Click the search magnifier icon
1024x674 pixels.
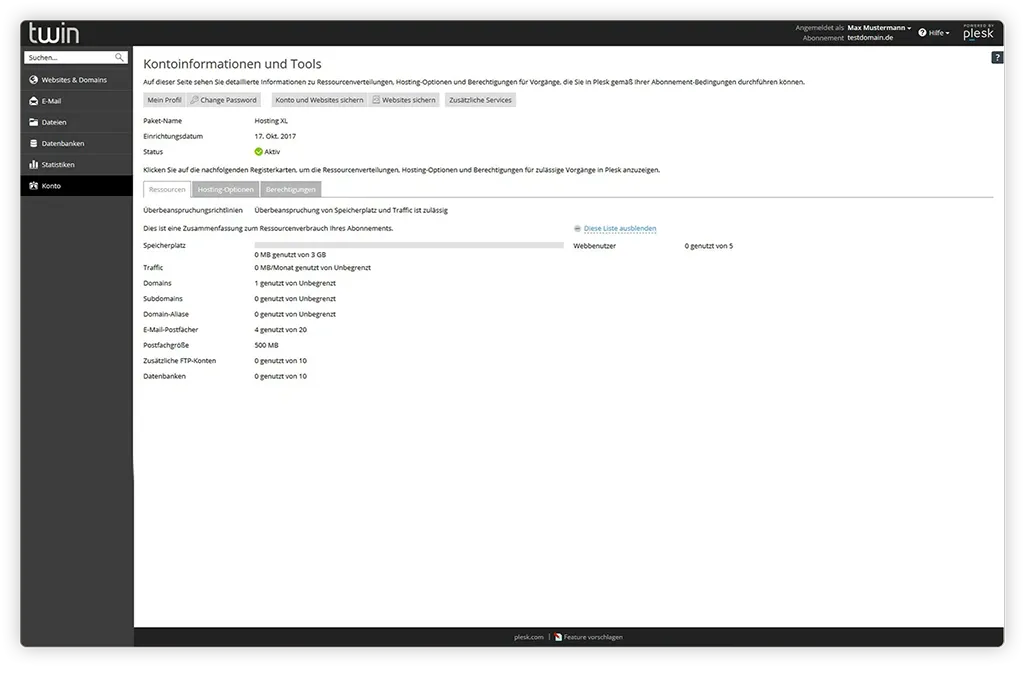[120, 58]
